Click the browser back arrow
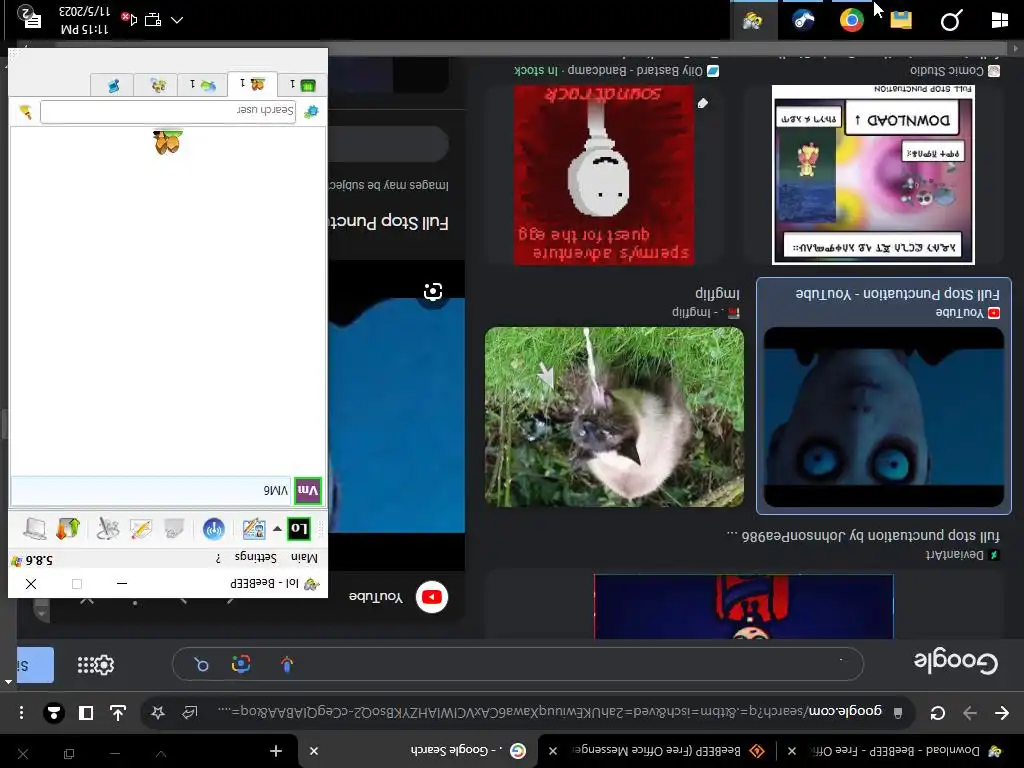This screenshot has height=768, width=1024. coord(1002,712)
